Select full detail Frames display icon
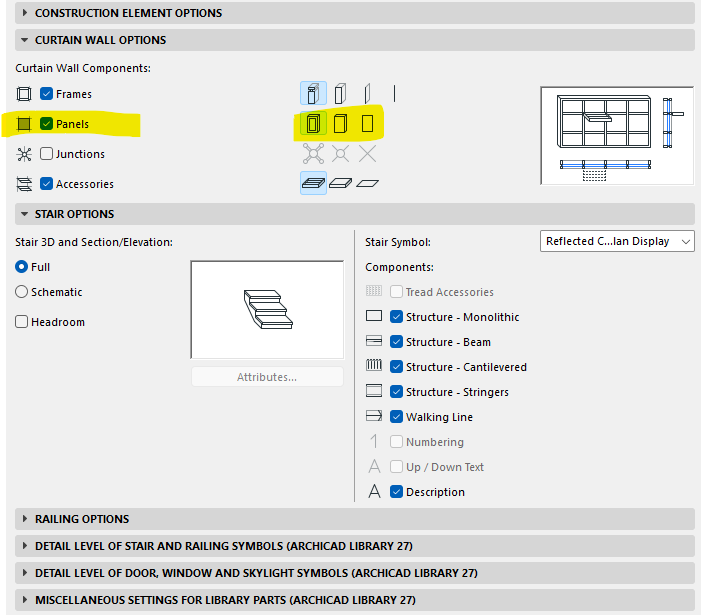This screenshot has width=701, height=615. [313, 93]
